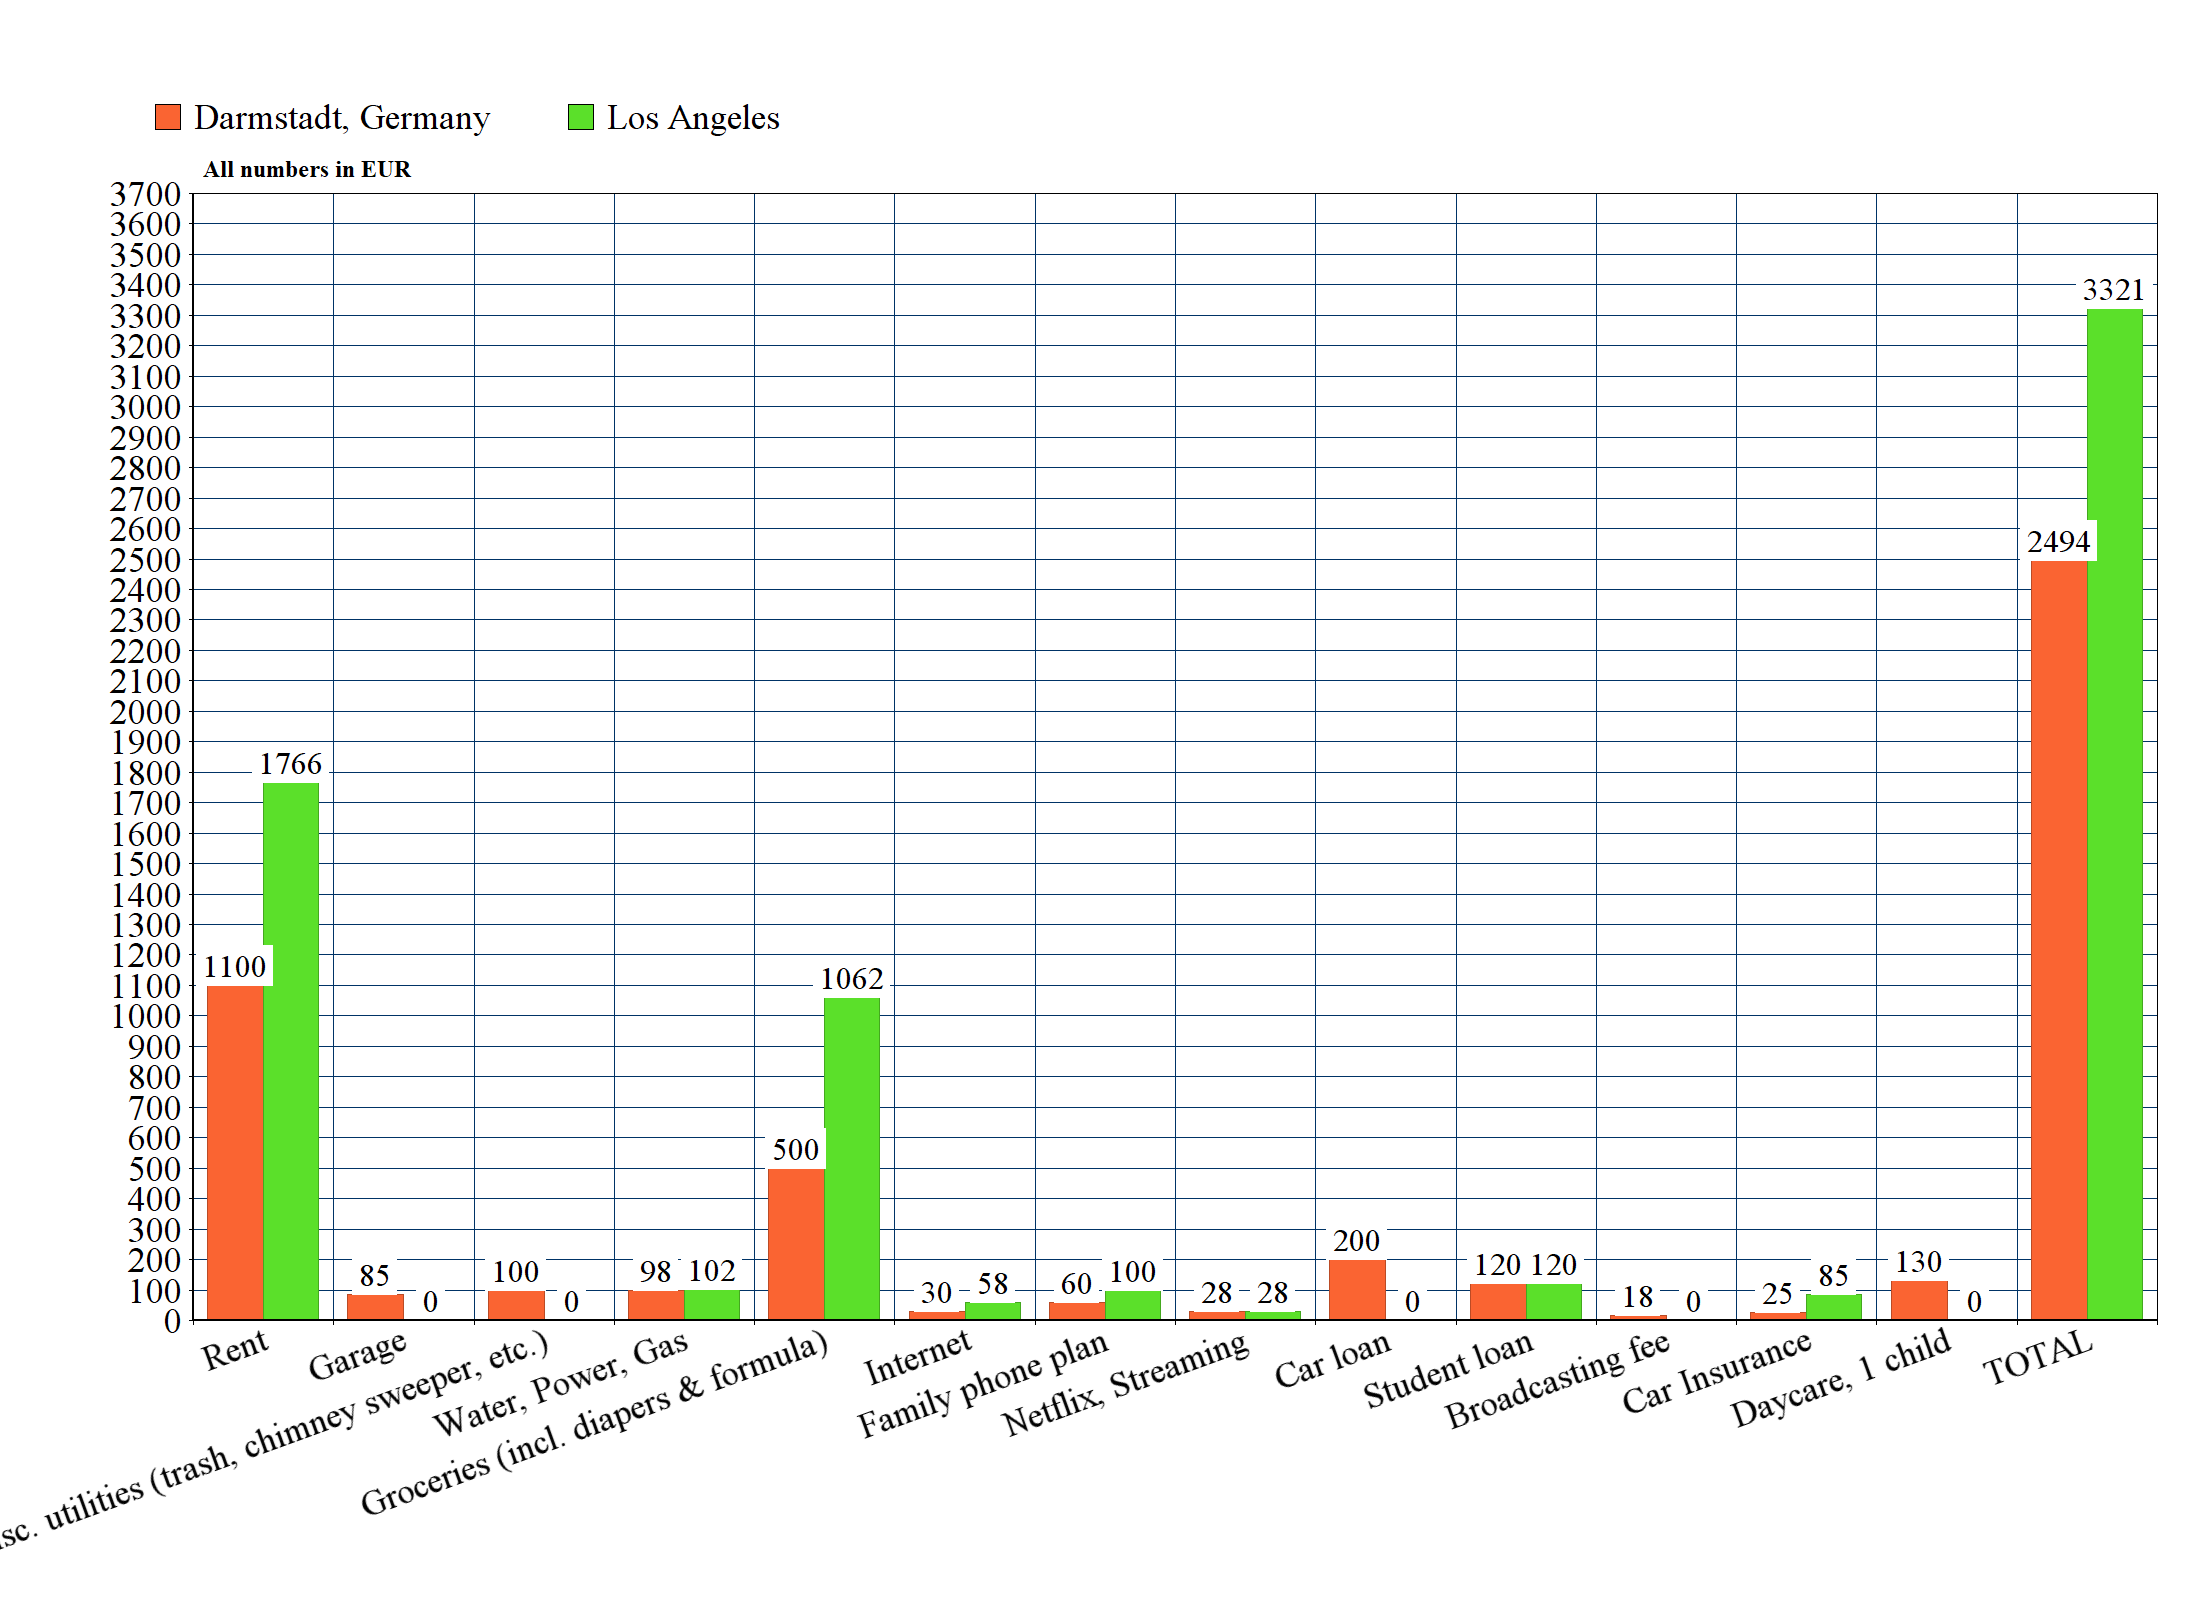The image size is (2190, 1610).
Task: Select the orange Rent bar labeled 1100
Action: click(235, 1152)
